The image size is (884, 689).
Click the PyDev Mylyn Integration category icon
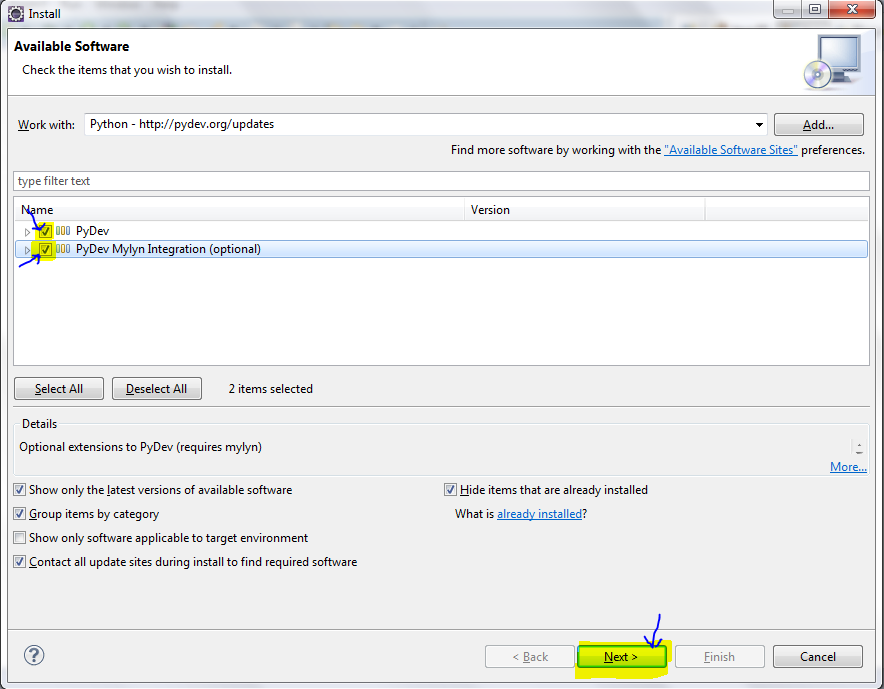63,249
